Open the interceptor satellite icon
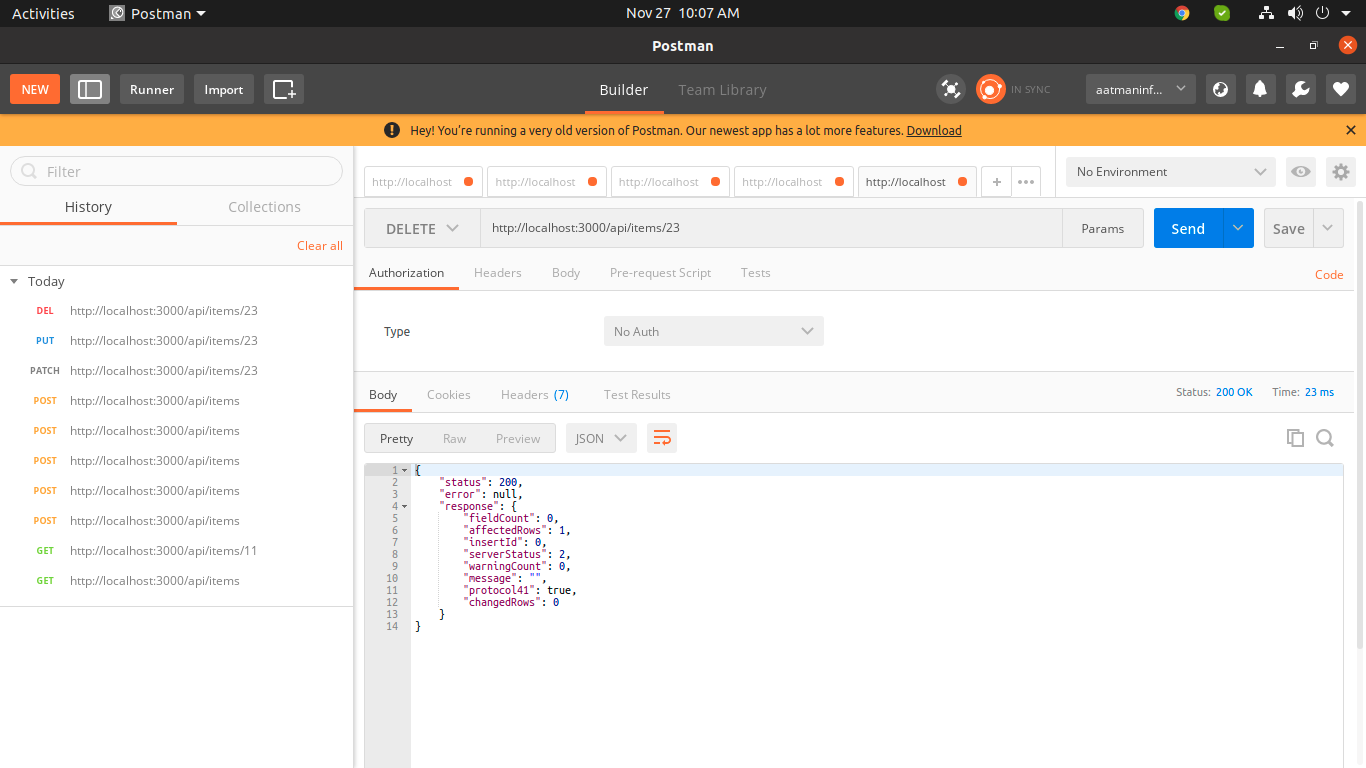This screenshot has height=768, width=1366. tap(950, 89)
